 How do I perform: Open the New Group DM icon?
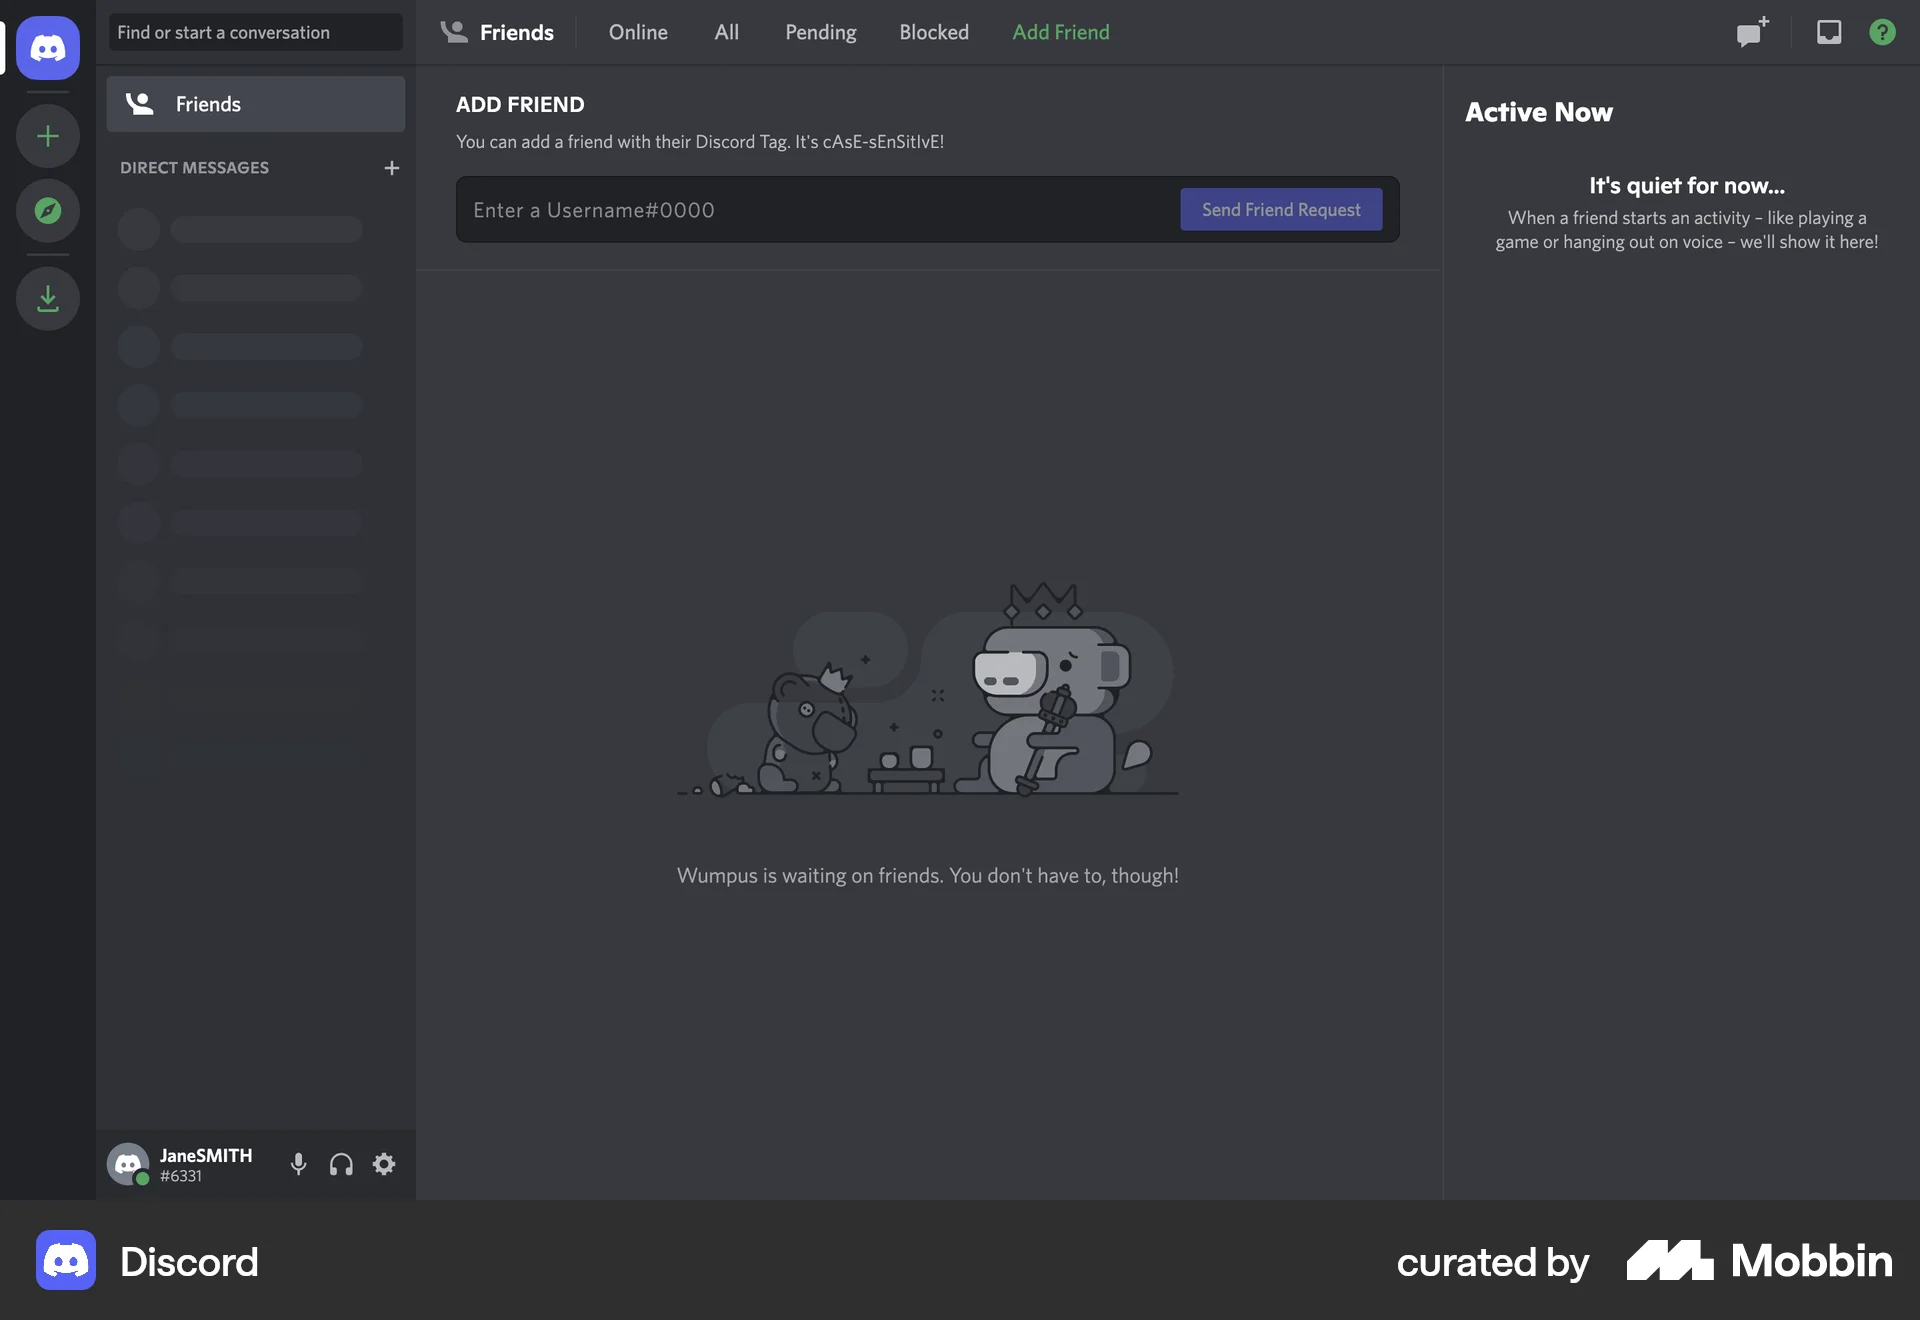pos(1751,32)
